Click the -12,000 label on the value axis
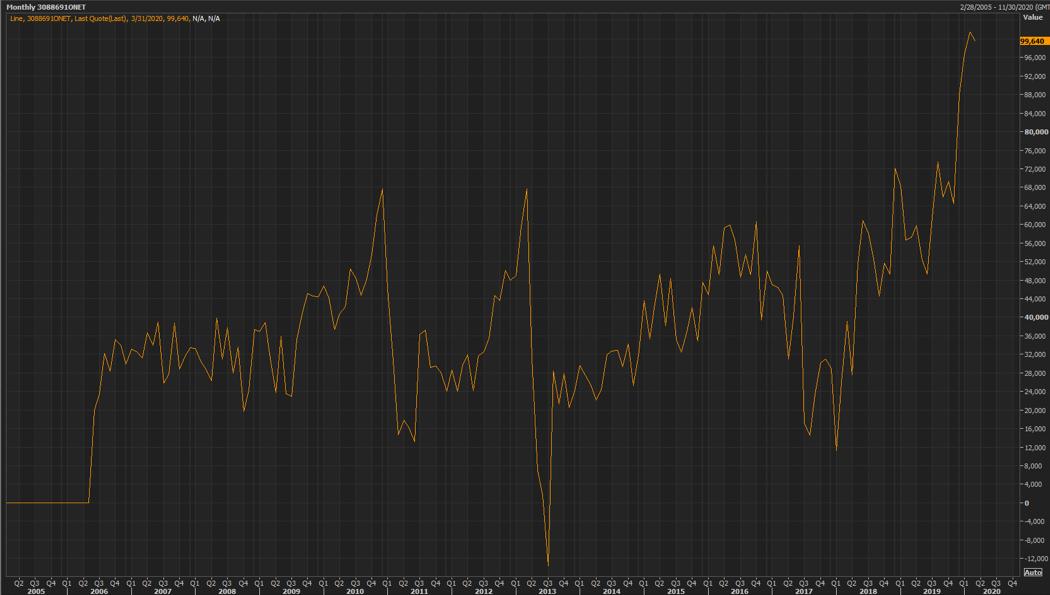 [x=1035, y=558]
